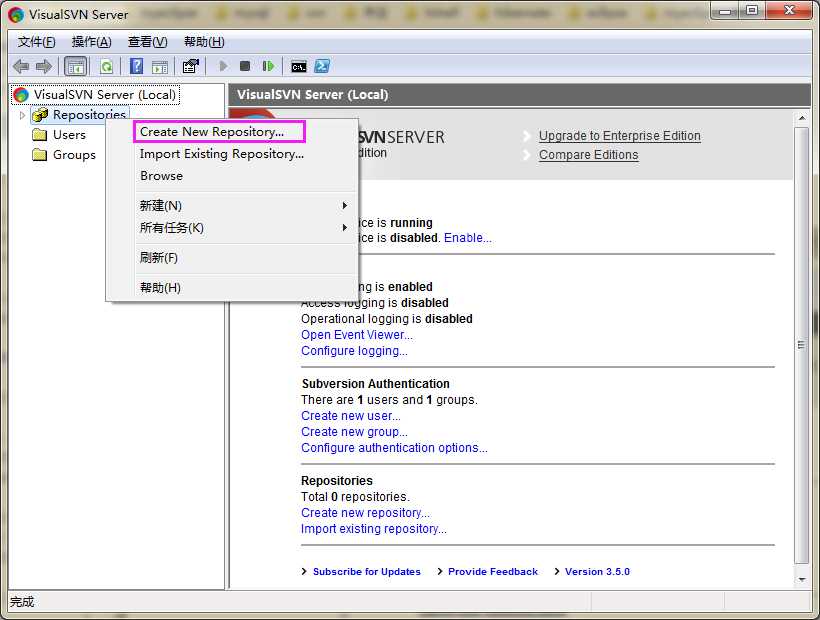Click the vertical scrollbar thumb
The height and width of the screenshot is (620, 820).
click(x=802, y=345)
